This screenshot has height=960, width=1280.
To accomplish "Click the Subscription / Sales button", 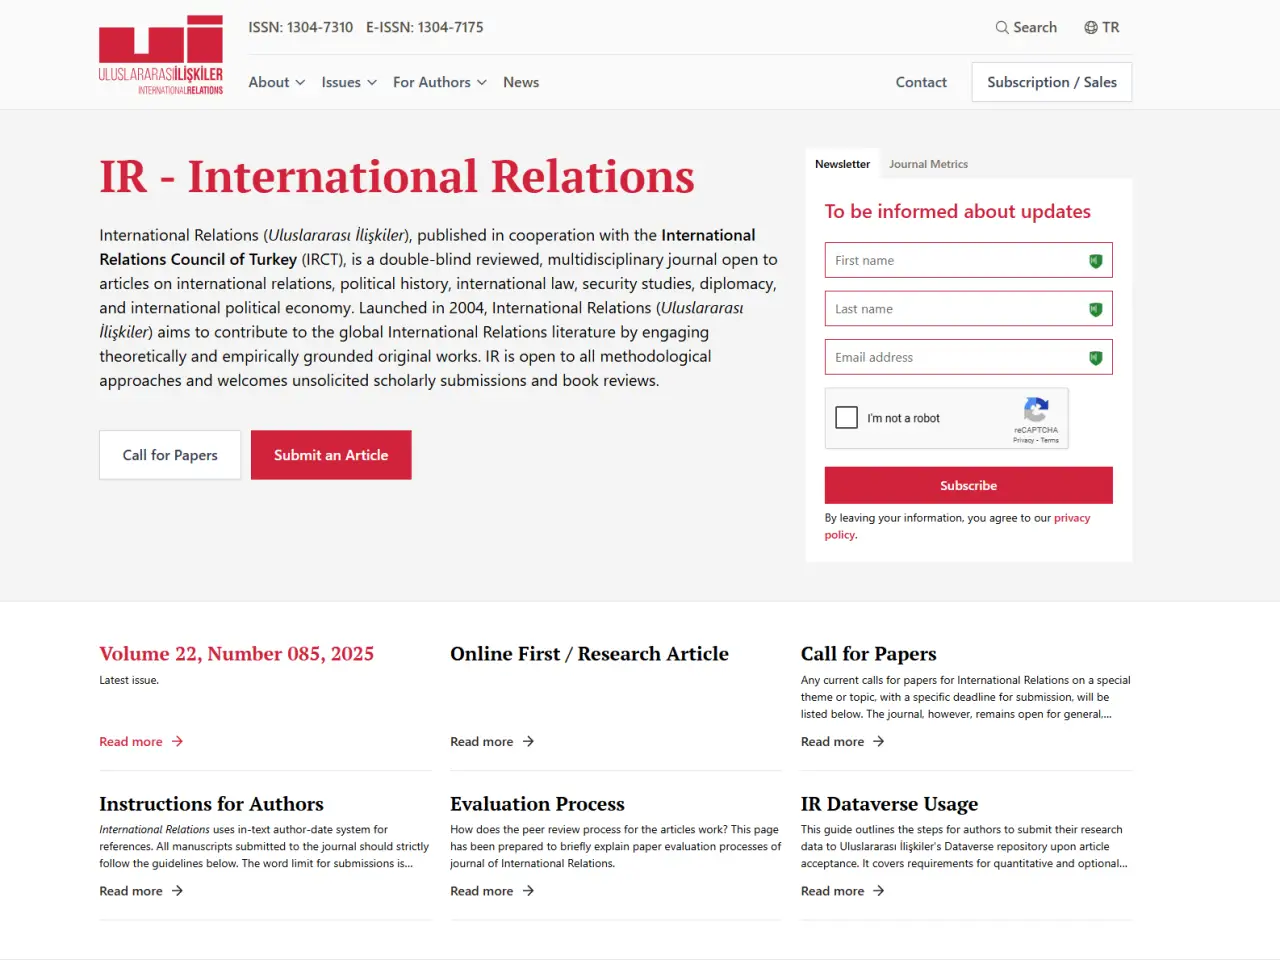I will (1052, 82).
